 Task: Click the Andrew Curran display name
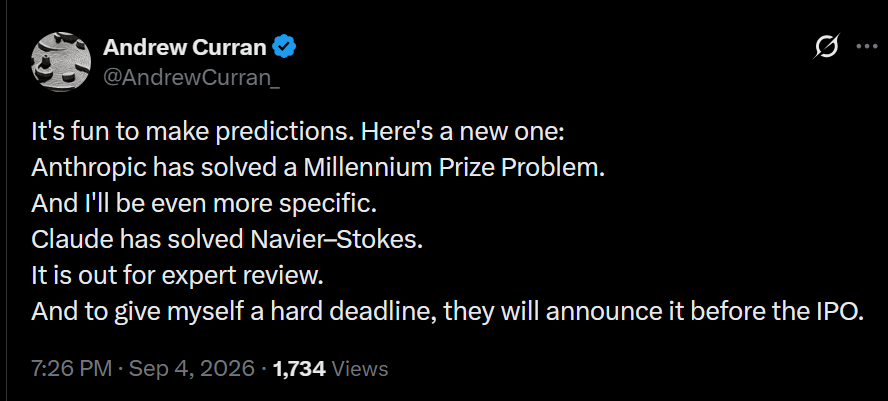185,48
